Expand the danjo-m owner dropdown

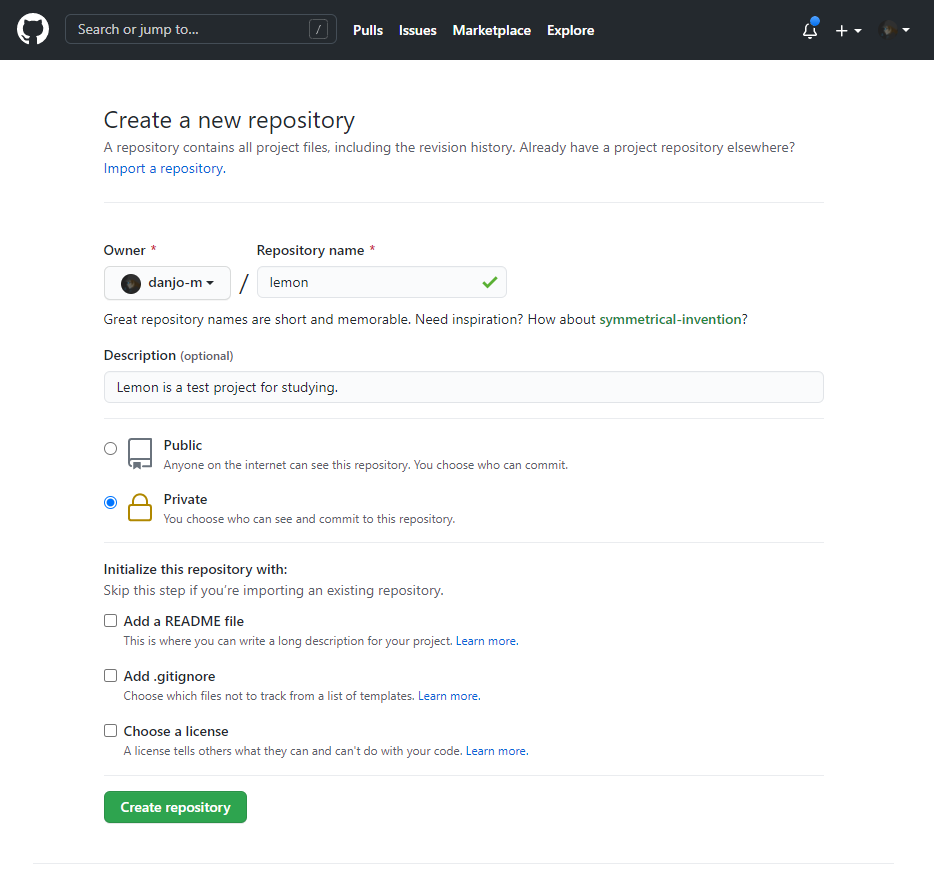coord(167,283)
